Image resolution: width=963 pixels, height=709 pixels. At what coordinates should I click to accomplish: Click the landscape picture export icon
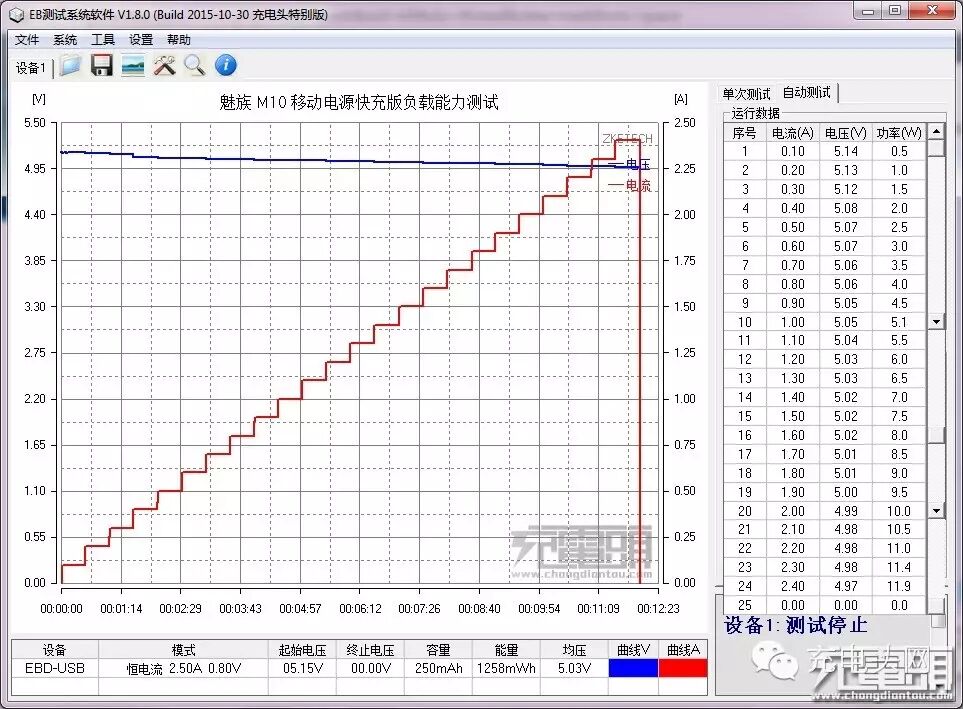133,65
